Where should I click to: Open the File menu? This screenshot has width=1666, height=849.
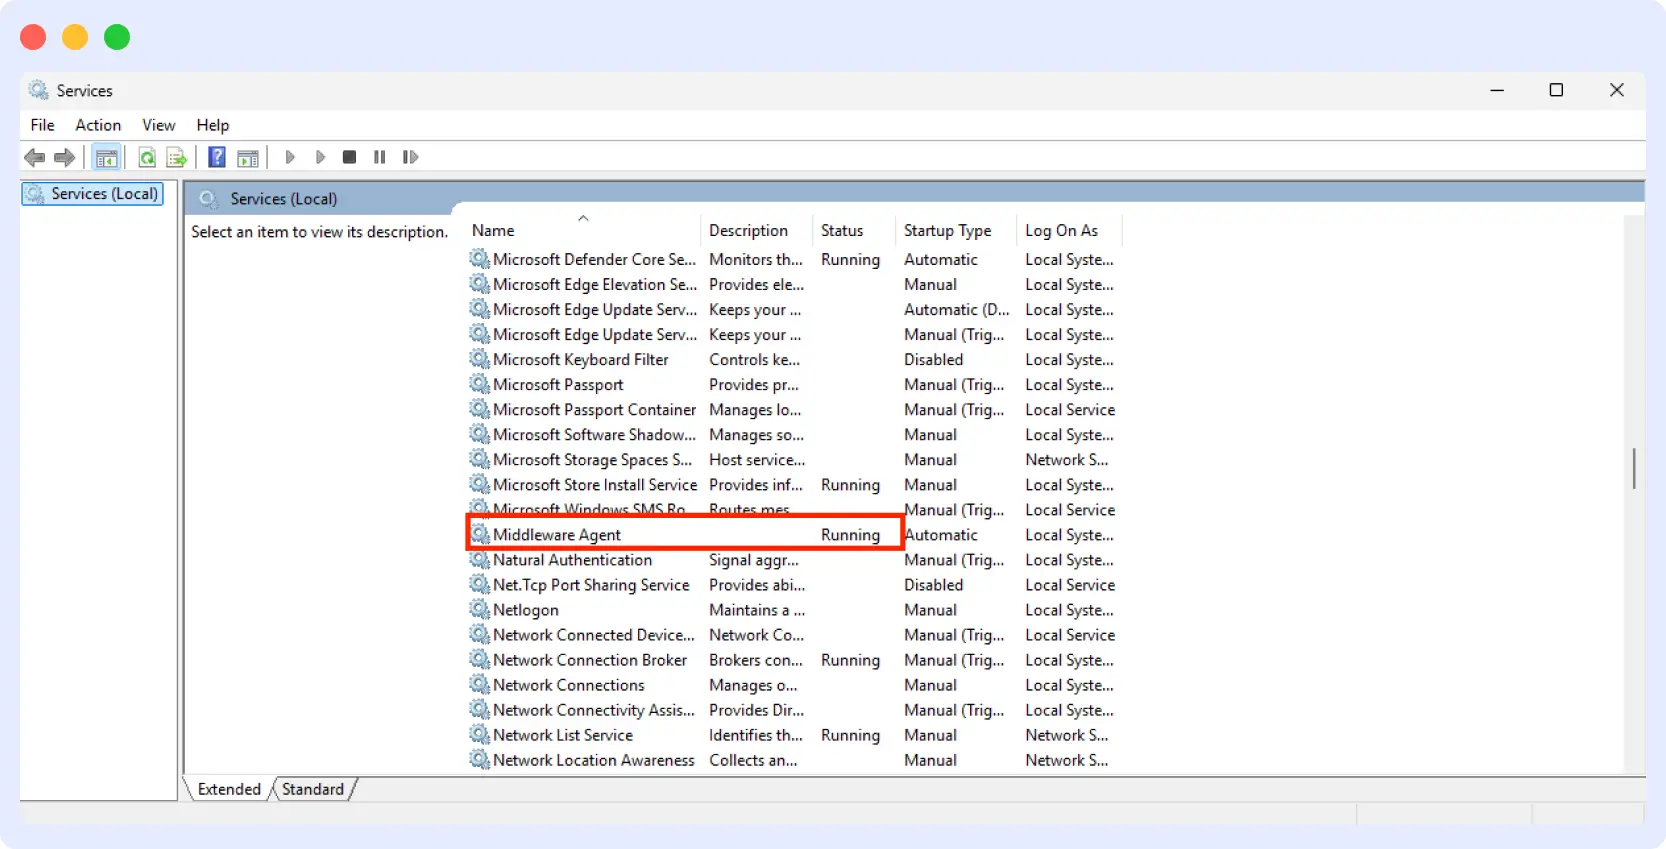pos(42,125)
